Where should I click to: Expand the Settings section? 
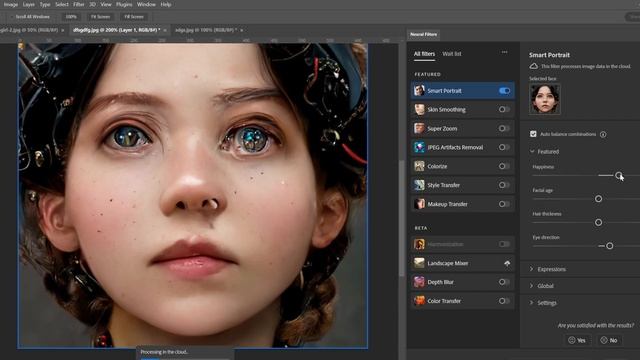(x=531, y=303)
